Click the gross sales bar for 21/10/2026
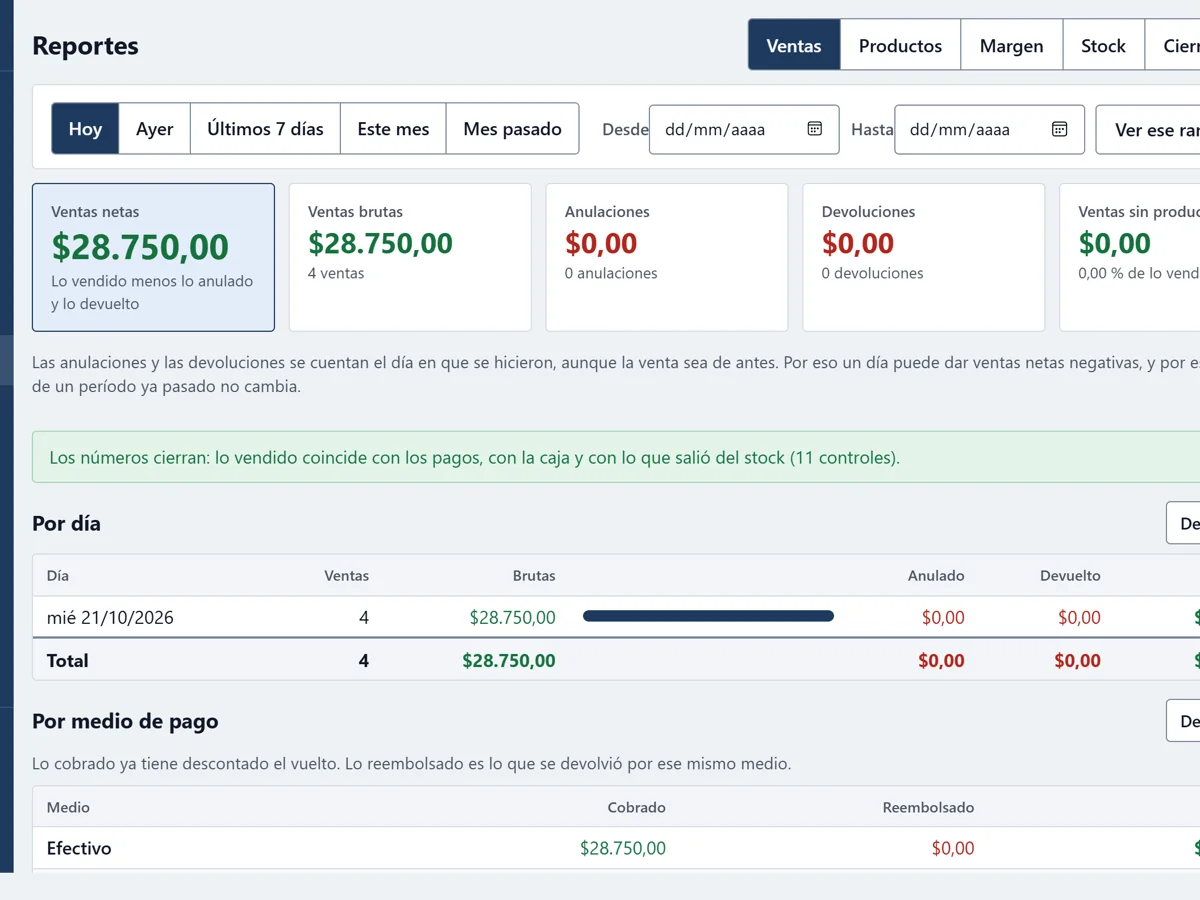 coord(708,617)
